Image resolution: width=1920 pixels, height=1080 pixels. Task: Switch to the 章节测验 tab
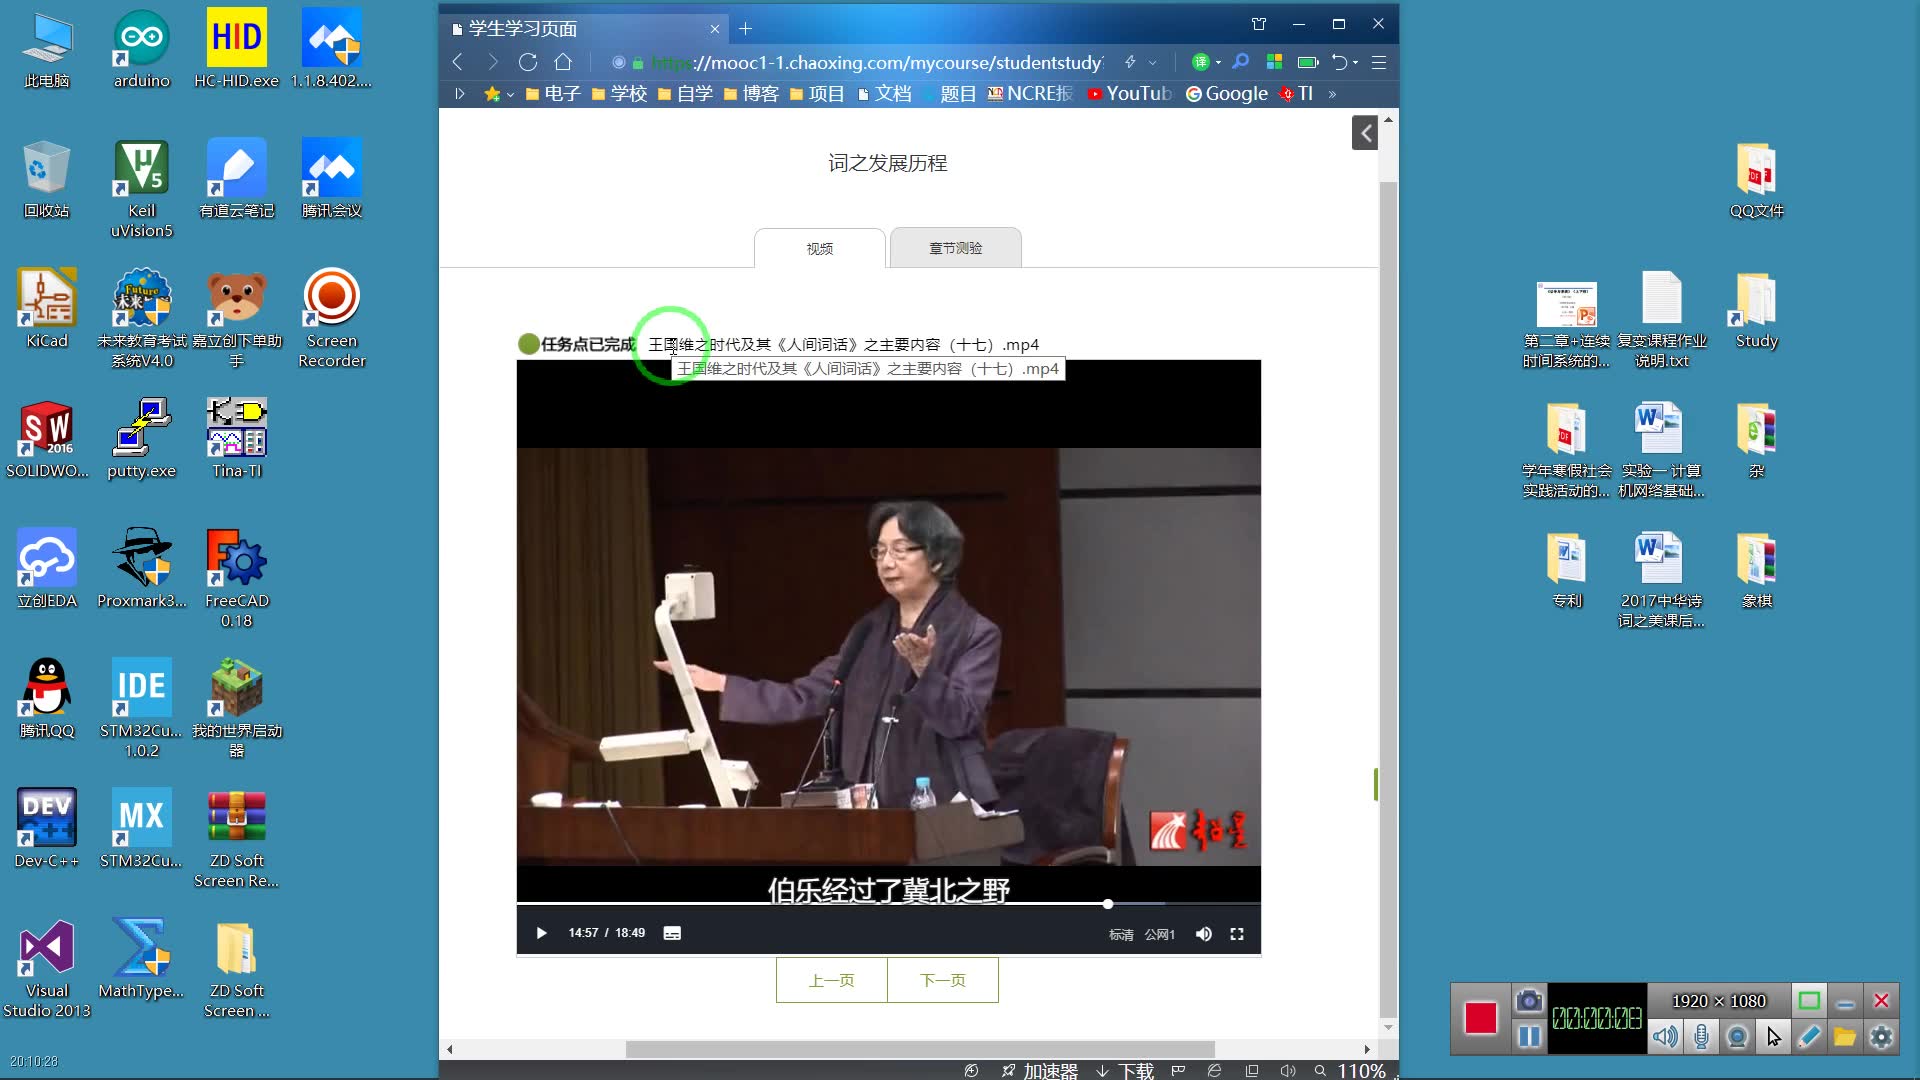point(954,248)
